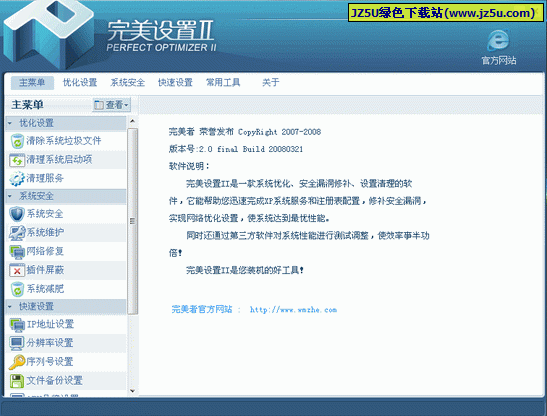Click the 清除系统垃圾文件 recycle icon
Screen dimensions: 547x416
(17, 141)
